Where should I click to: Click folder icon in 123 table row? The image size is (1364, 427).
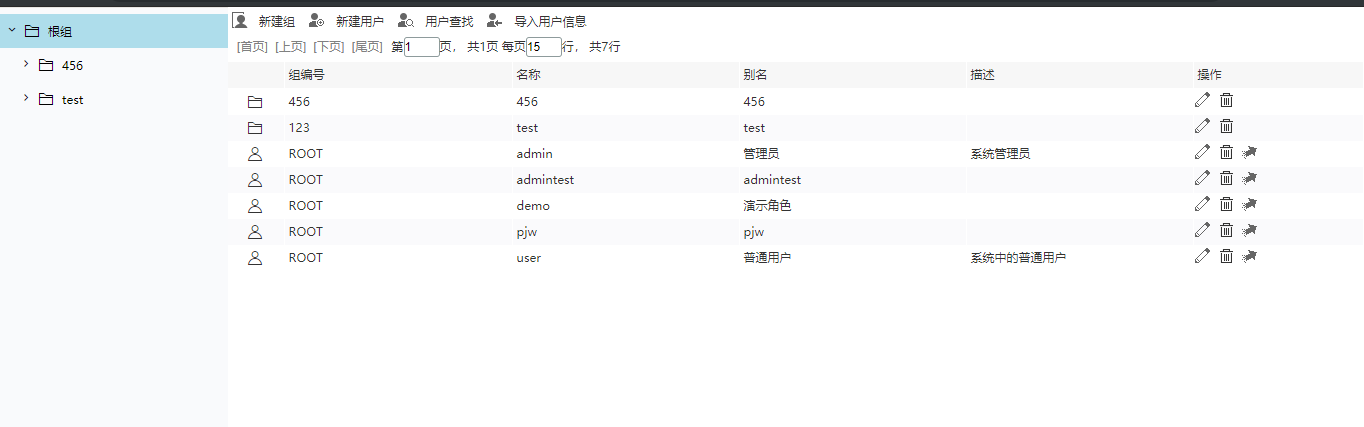255,128
